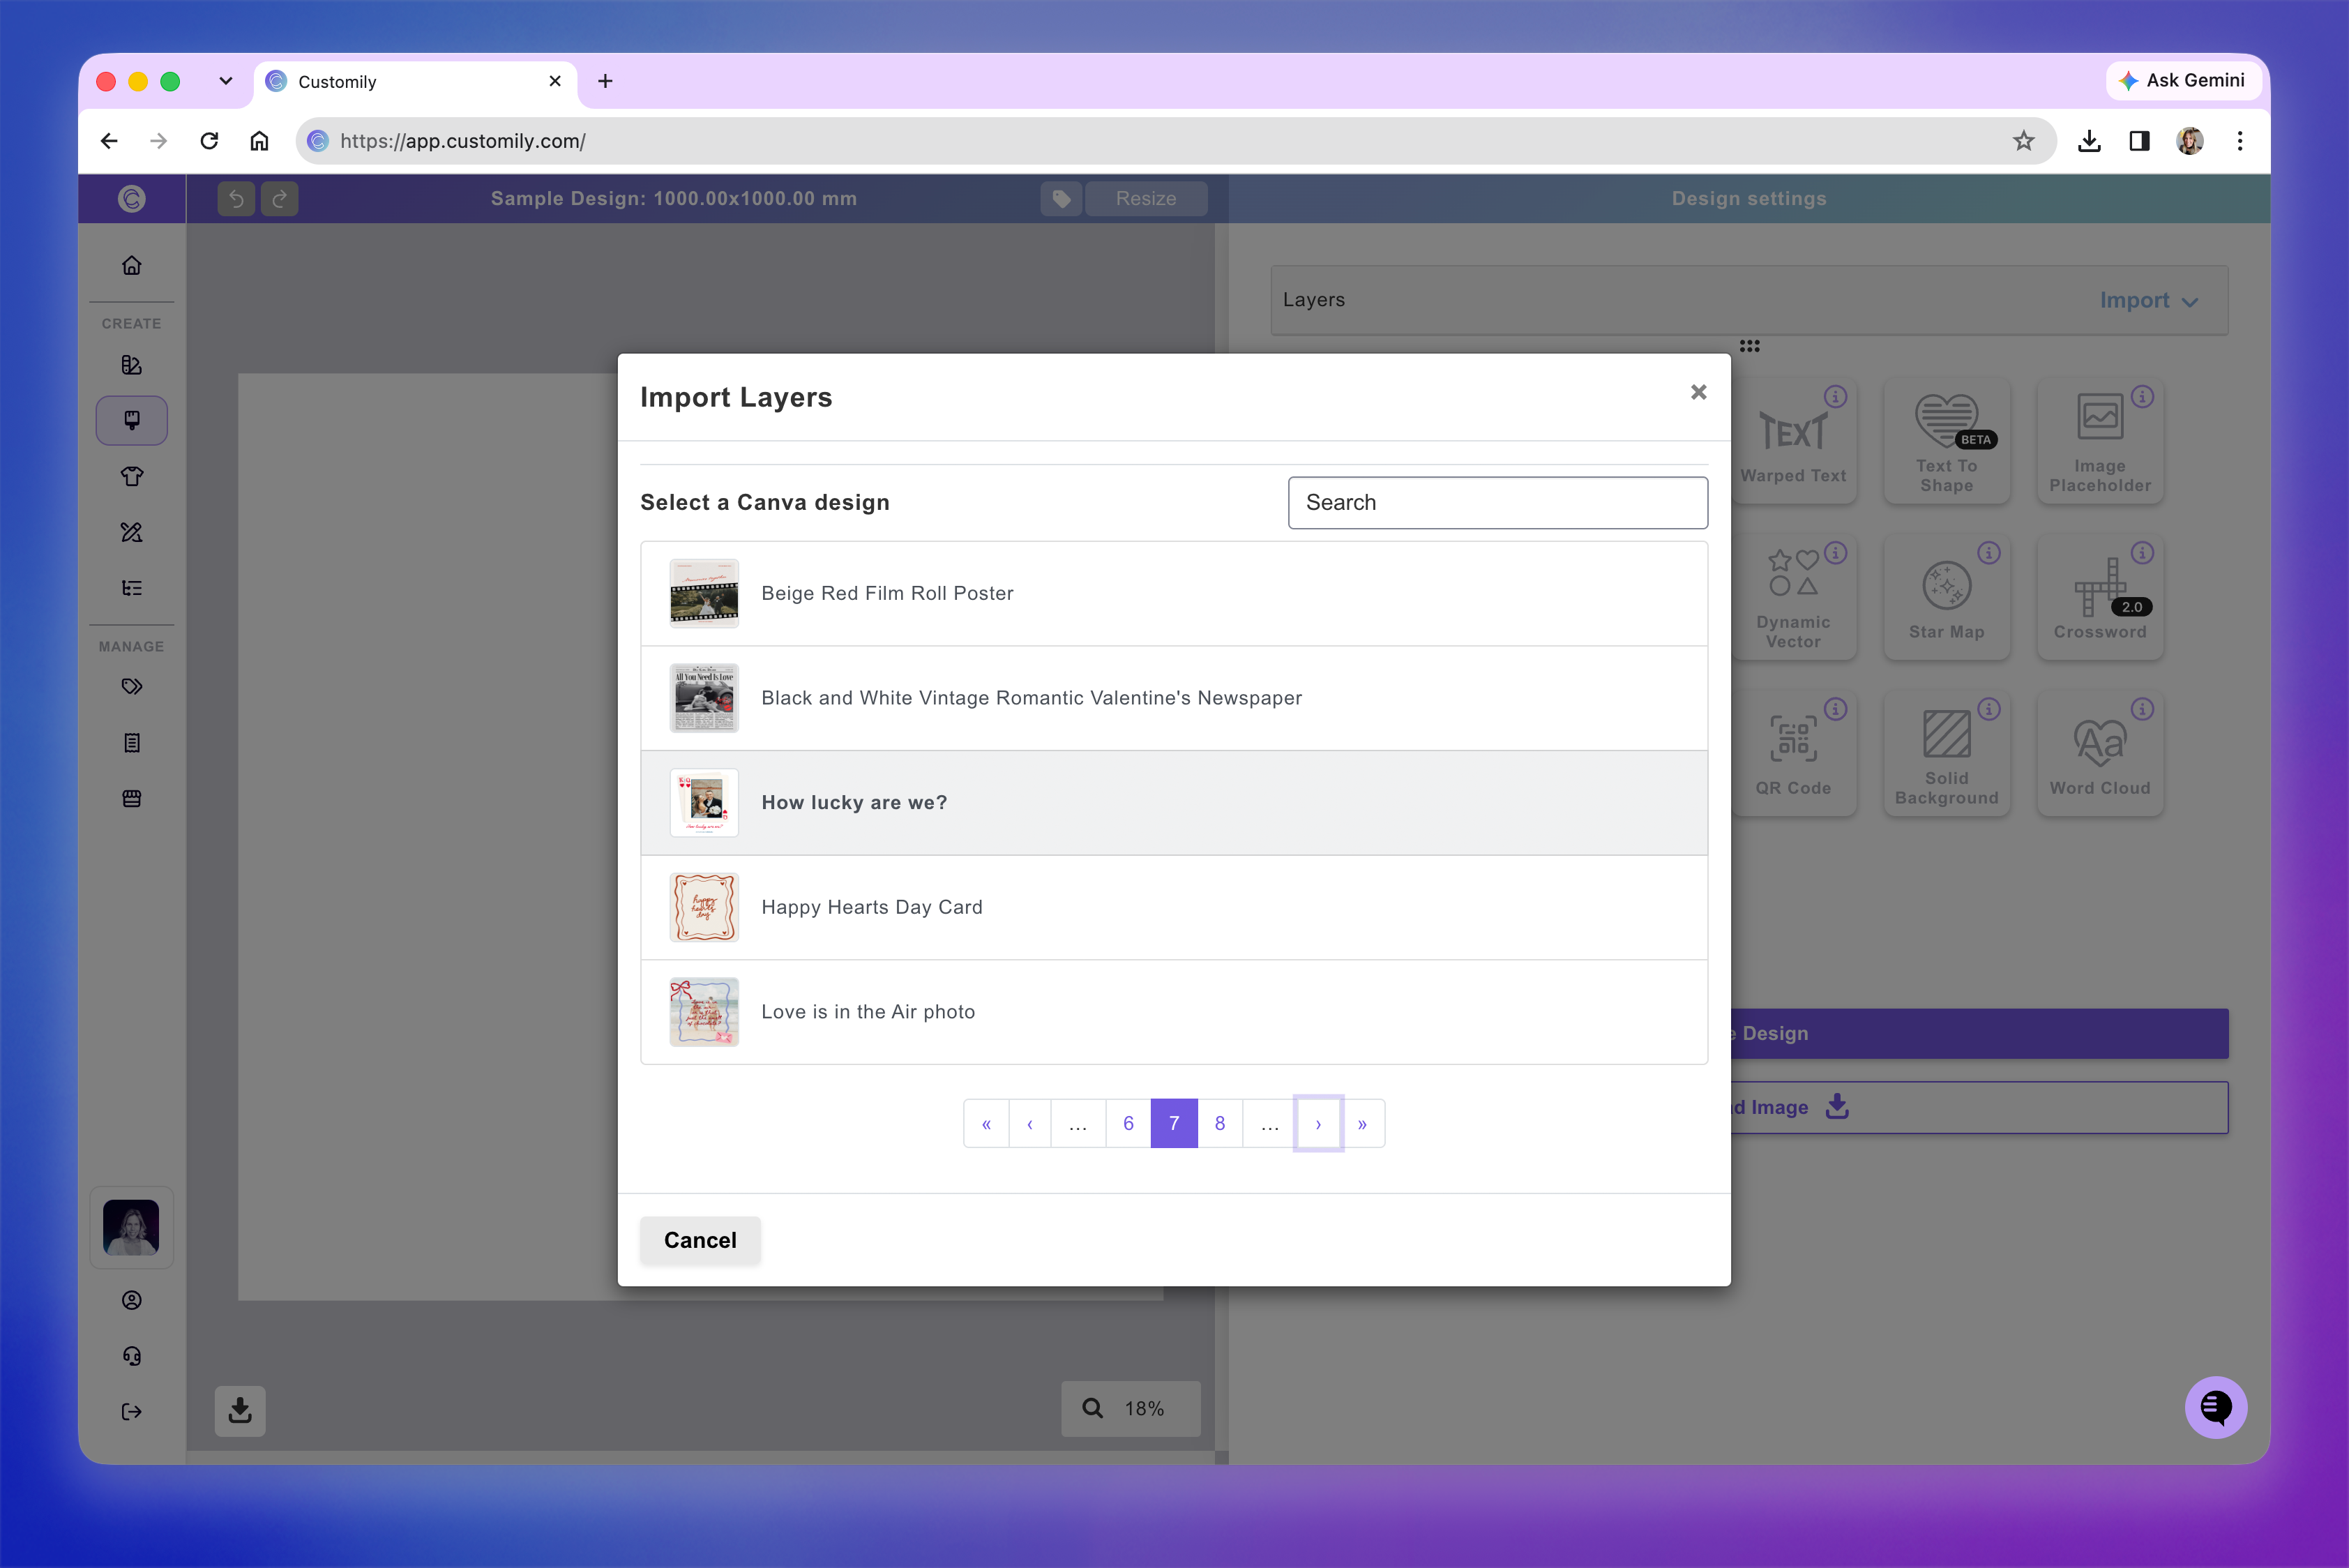Go to last page of designs
The image size is (2349, 1568).
point(1362,1124)
